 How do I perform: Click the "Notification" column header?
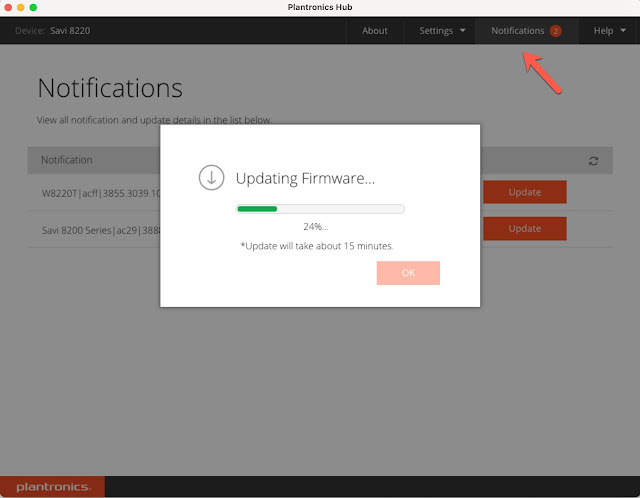[x=67, y=160]
